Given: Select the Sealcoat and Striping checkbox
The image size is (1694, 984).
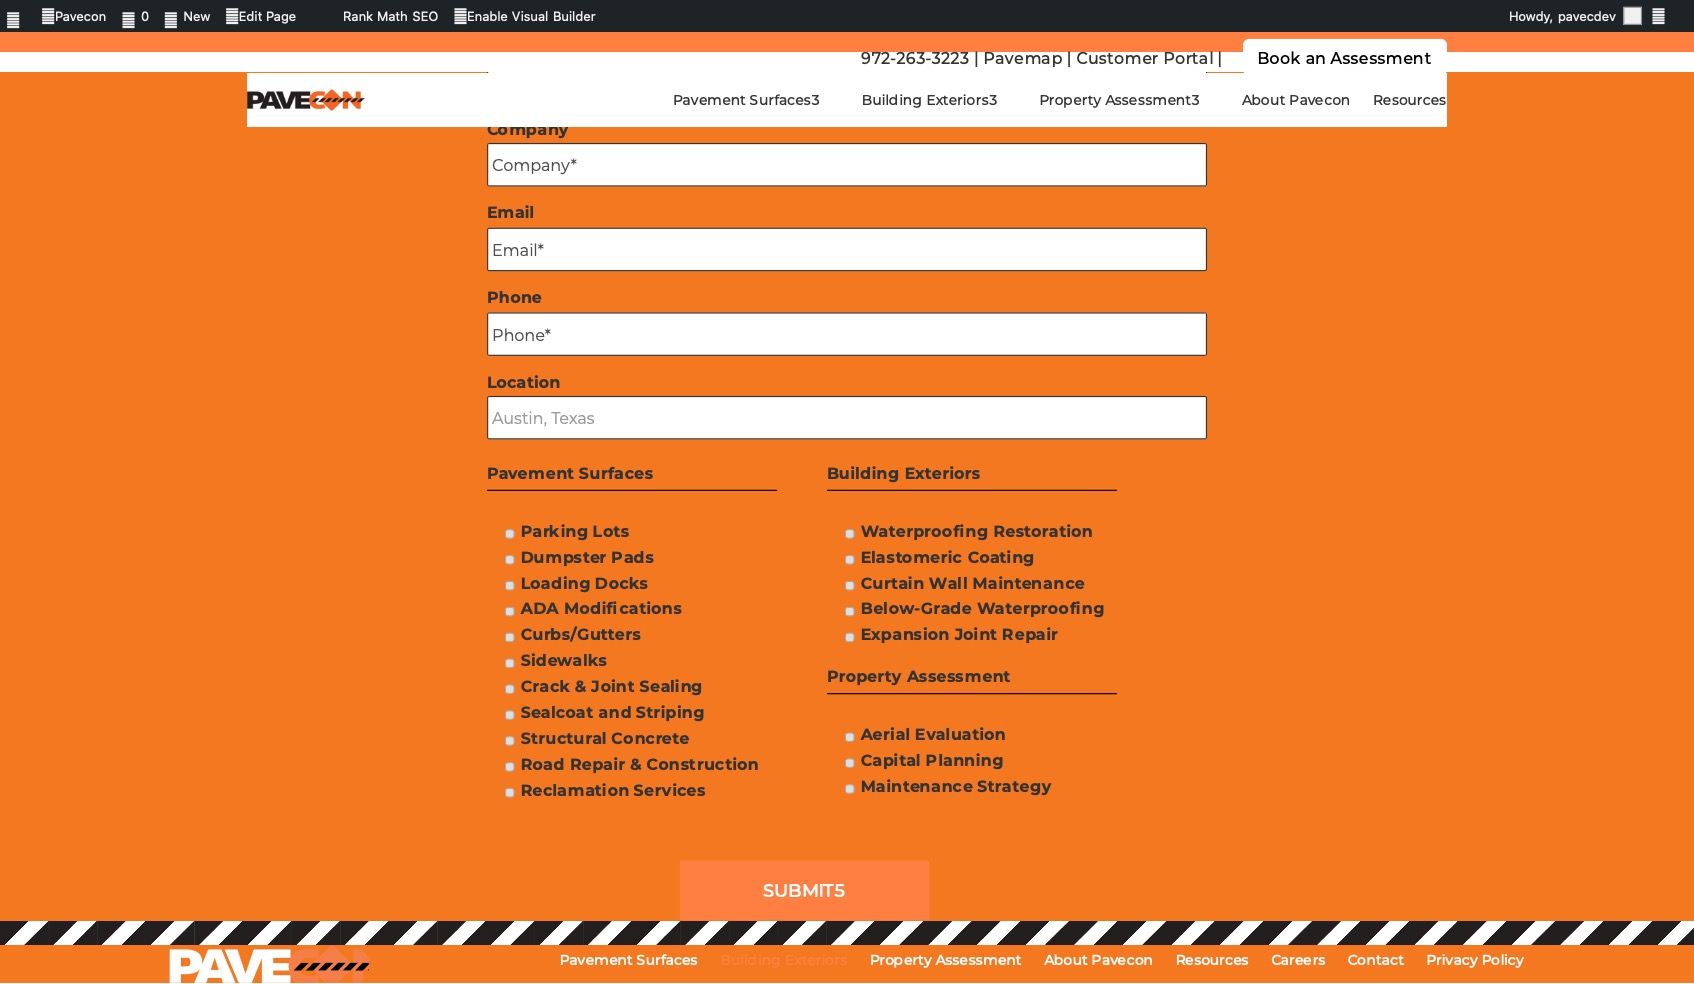Looking at the screenshot, I should (510, 715).
